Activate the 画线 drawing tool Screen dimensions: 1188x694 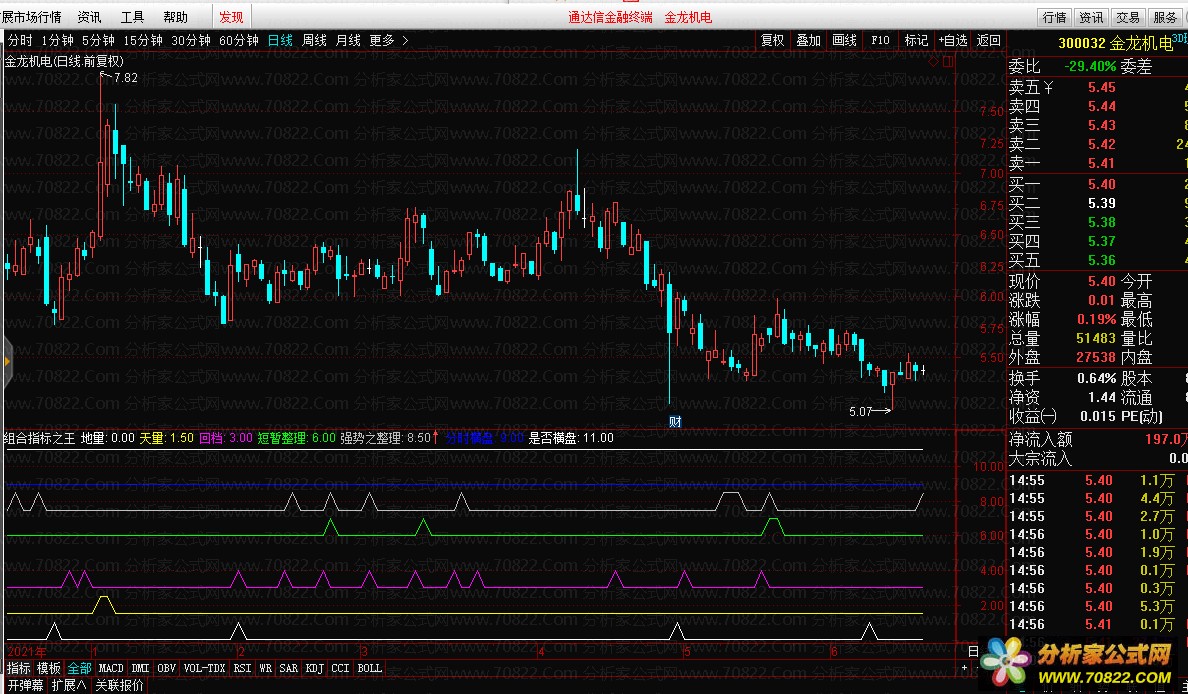[x=844, y=40]
